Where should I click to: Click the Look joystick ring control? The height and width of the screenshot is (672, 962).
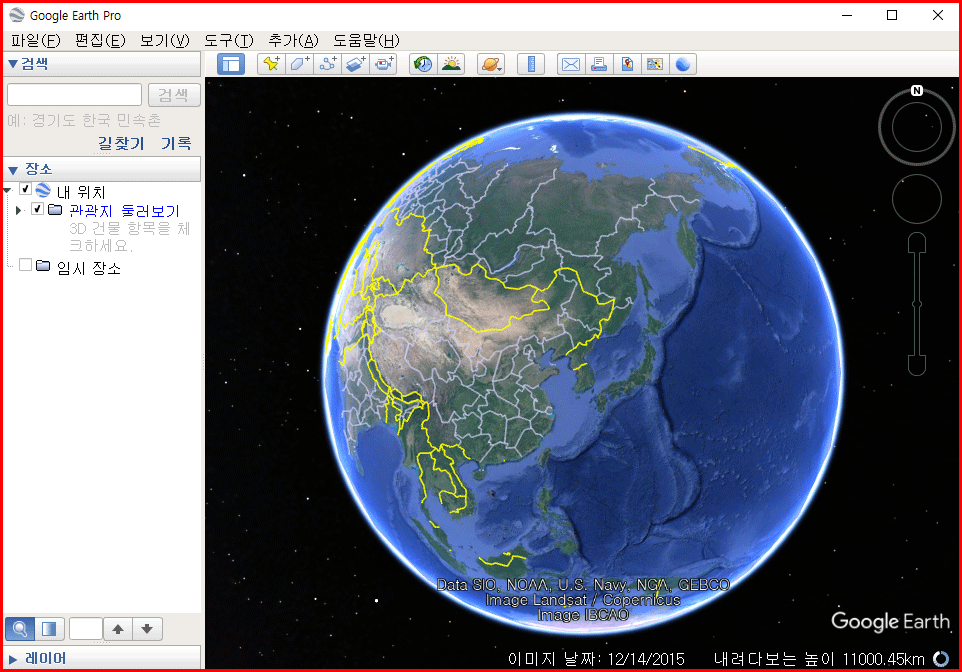917,127
